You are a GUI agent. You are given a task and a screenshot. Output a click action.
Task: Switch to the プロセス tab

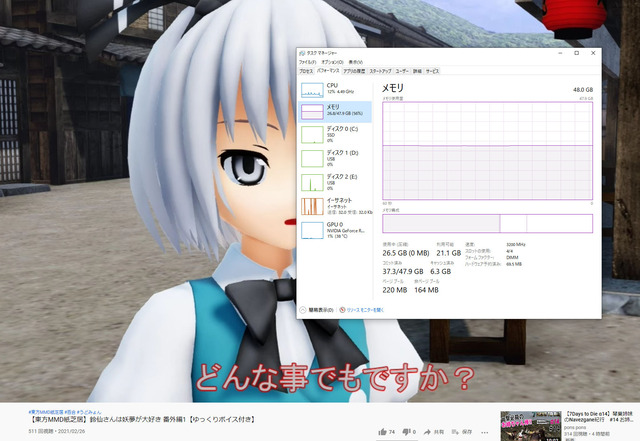pos(306,71)
